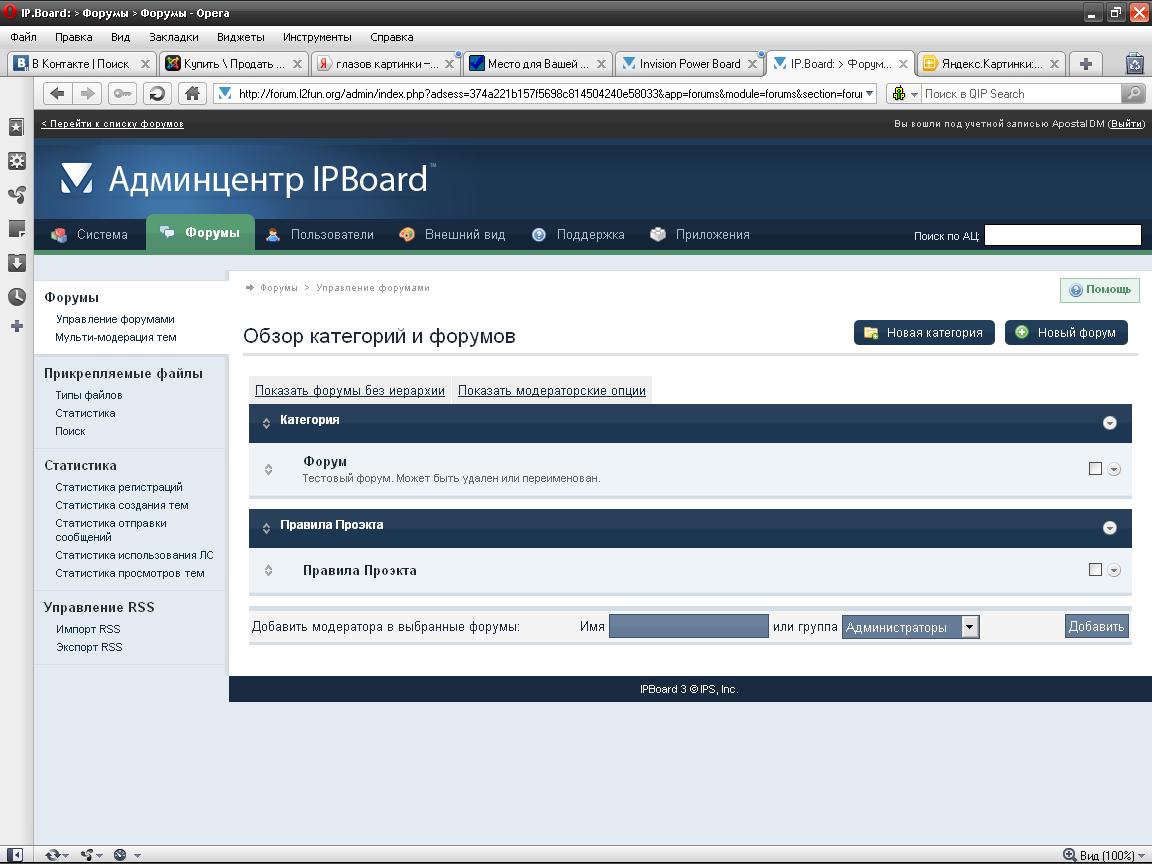Open the closed tabs trash icon
This screenshot has width=1152, height=864.
[1135, 64]
